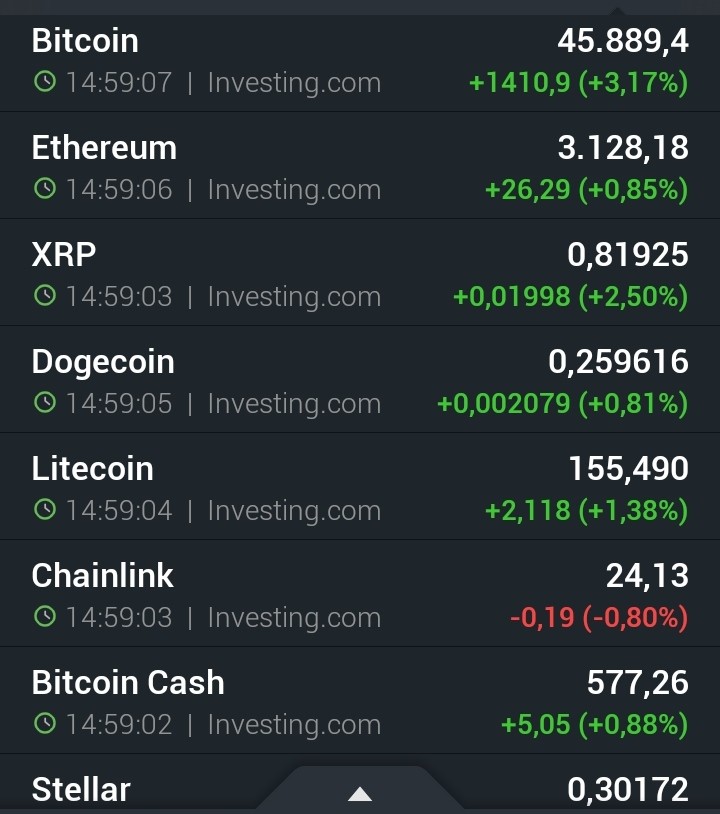Expand the bottom panel with the up arrow
Screen dimensions: 720x814
[x=360, y=793]
